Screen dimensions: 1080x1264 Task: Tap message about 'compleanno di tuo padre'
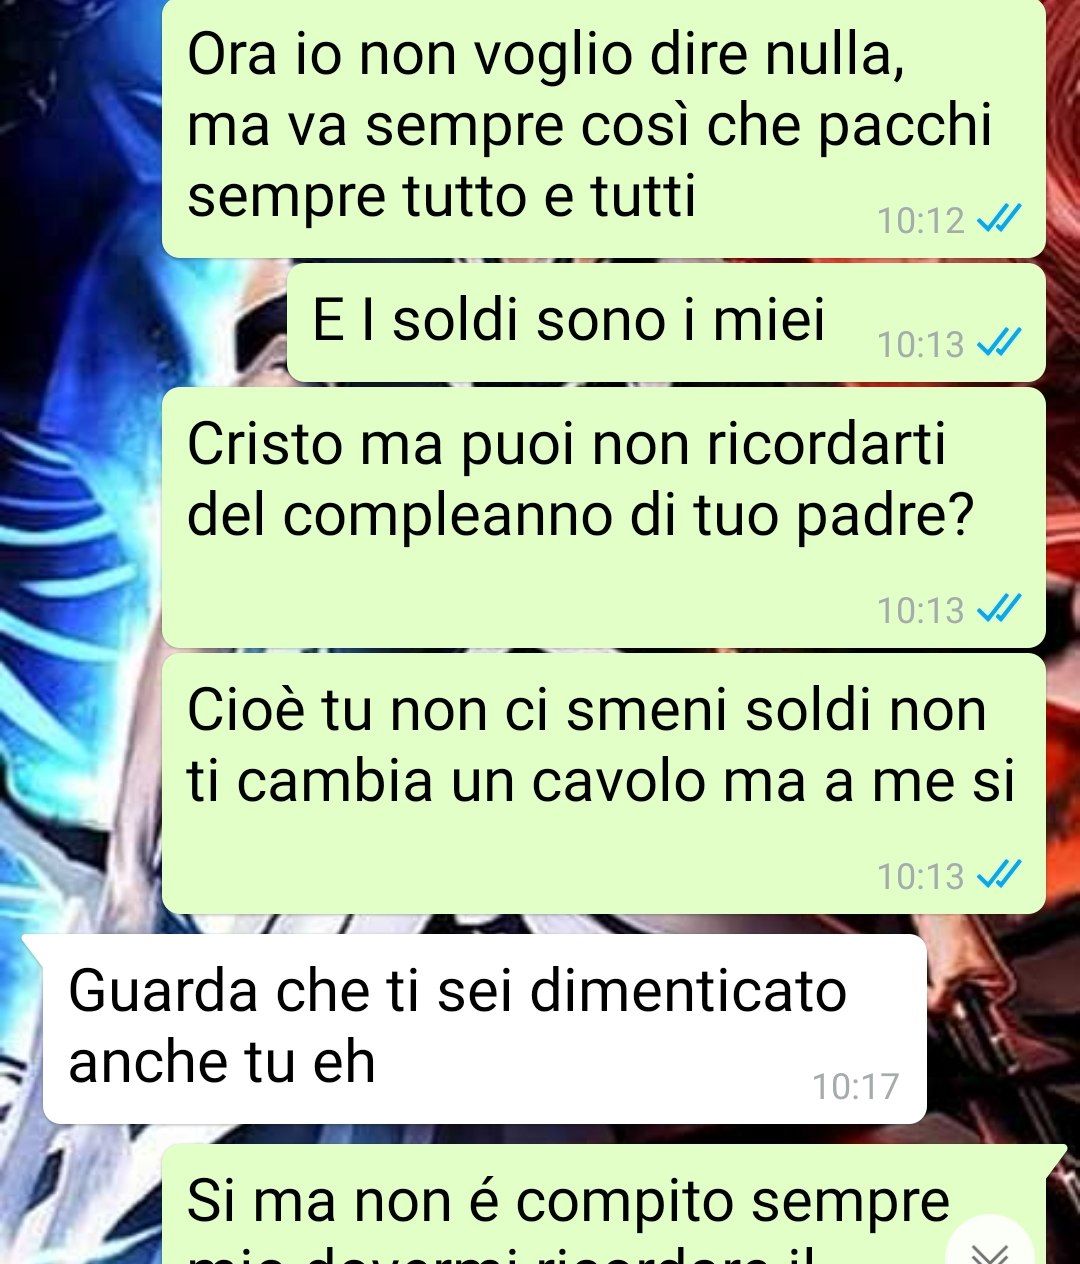coord(603,518)
